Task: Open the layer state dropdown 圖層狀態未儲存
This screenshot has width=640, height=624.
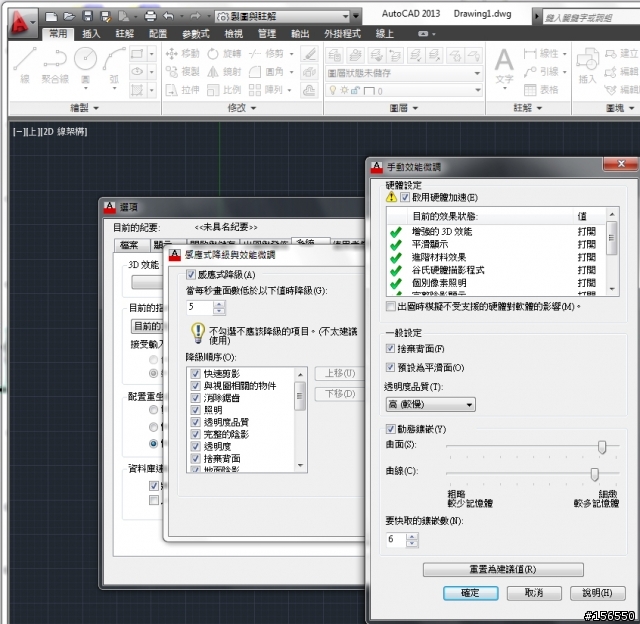Action: click(x=404, y=73)
